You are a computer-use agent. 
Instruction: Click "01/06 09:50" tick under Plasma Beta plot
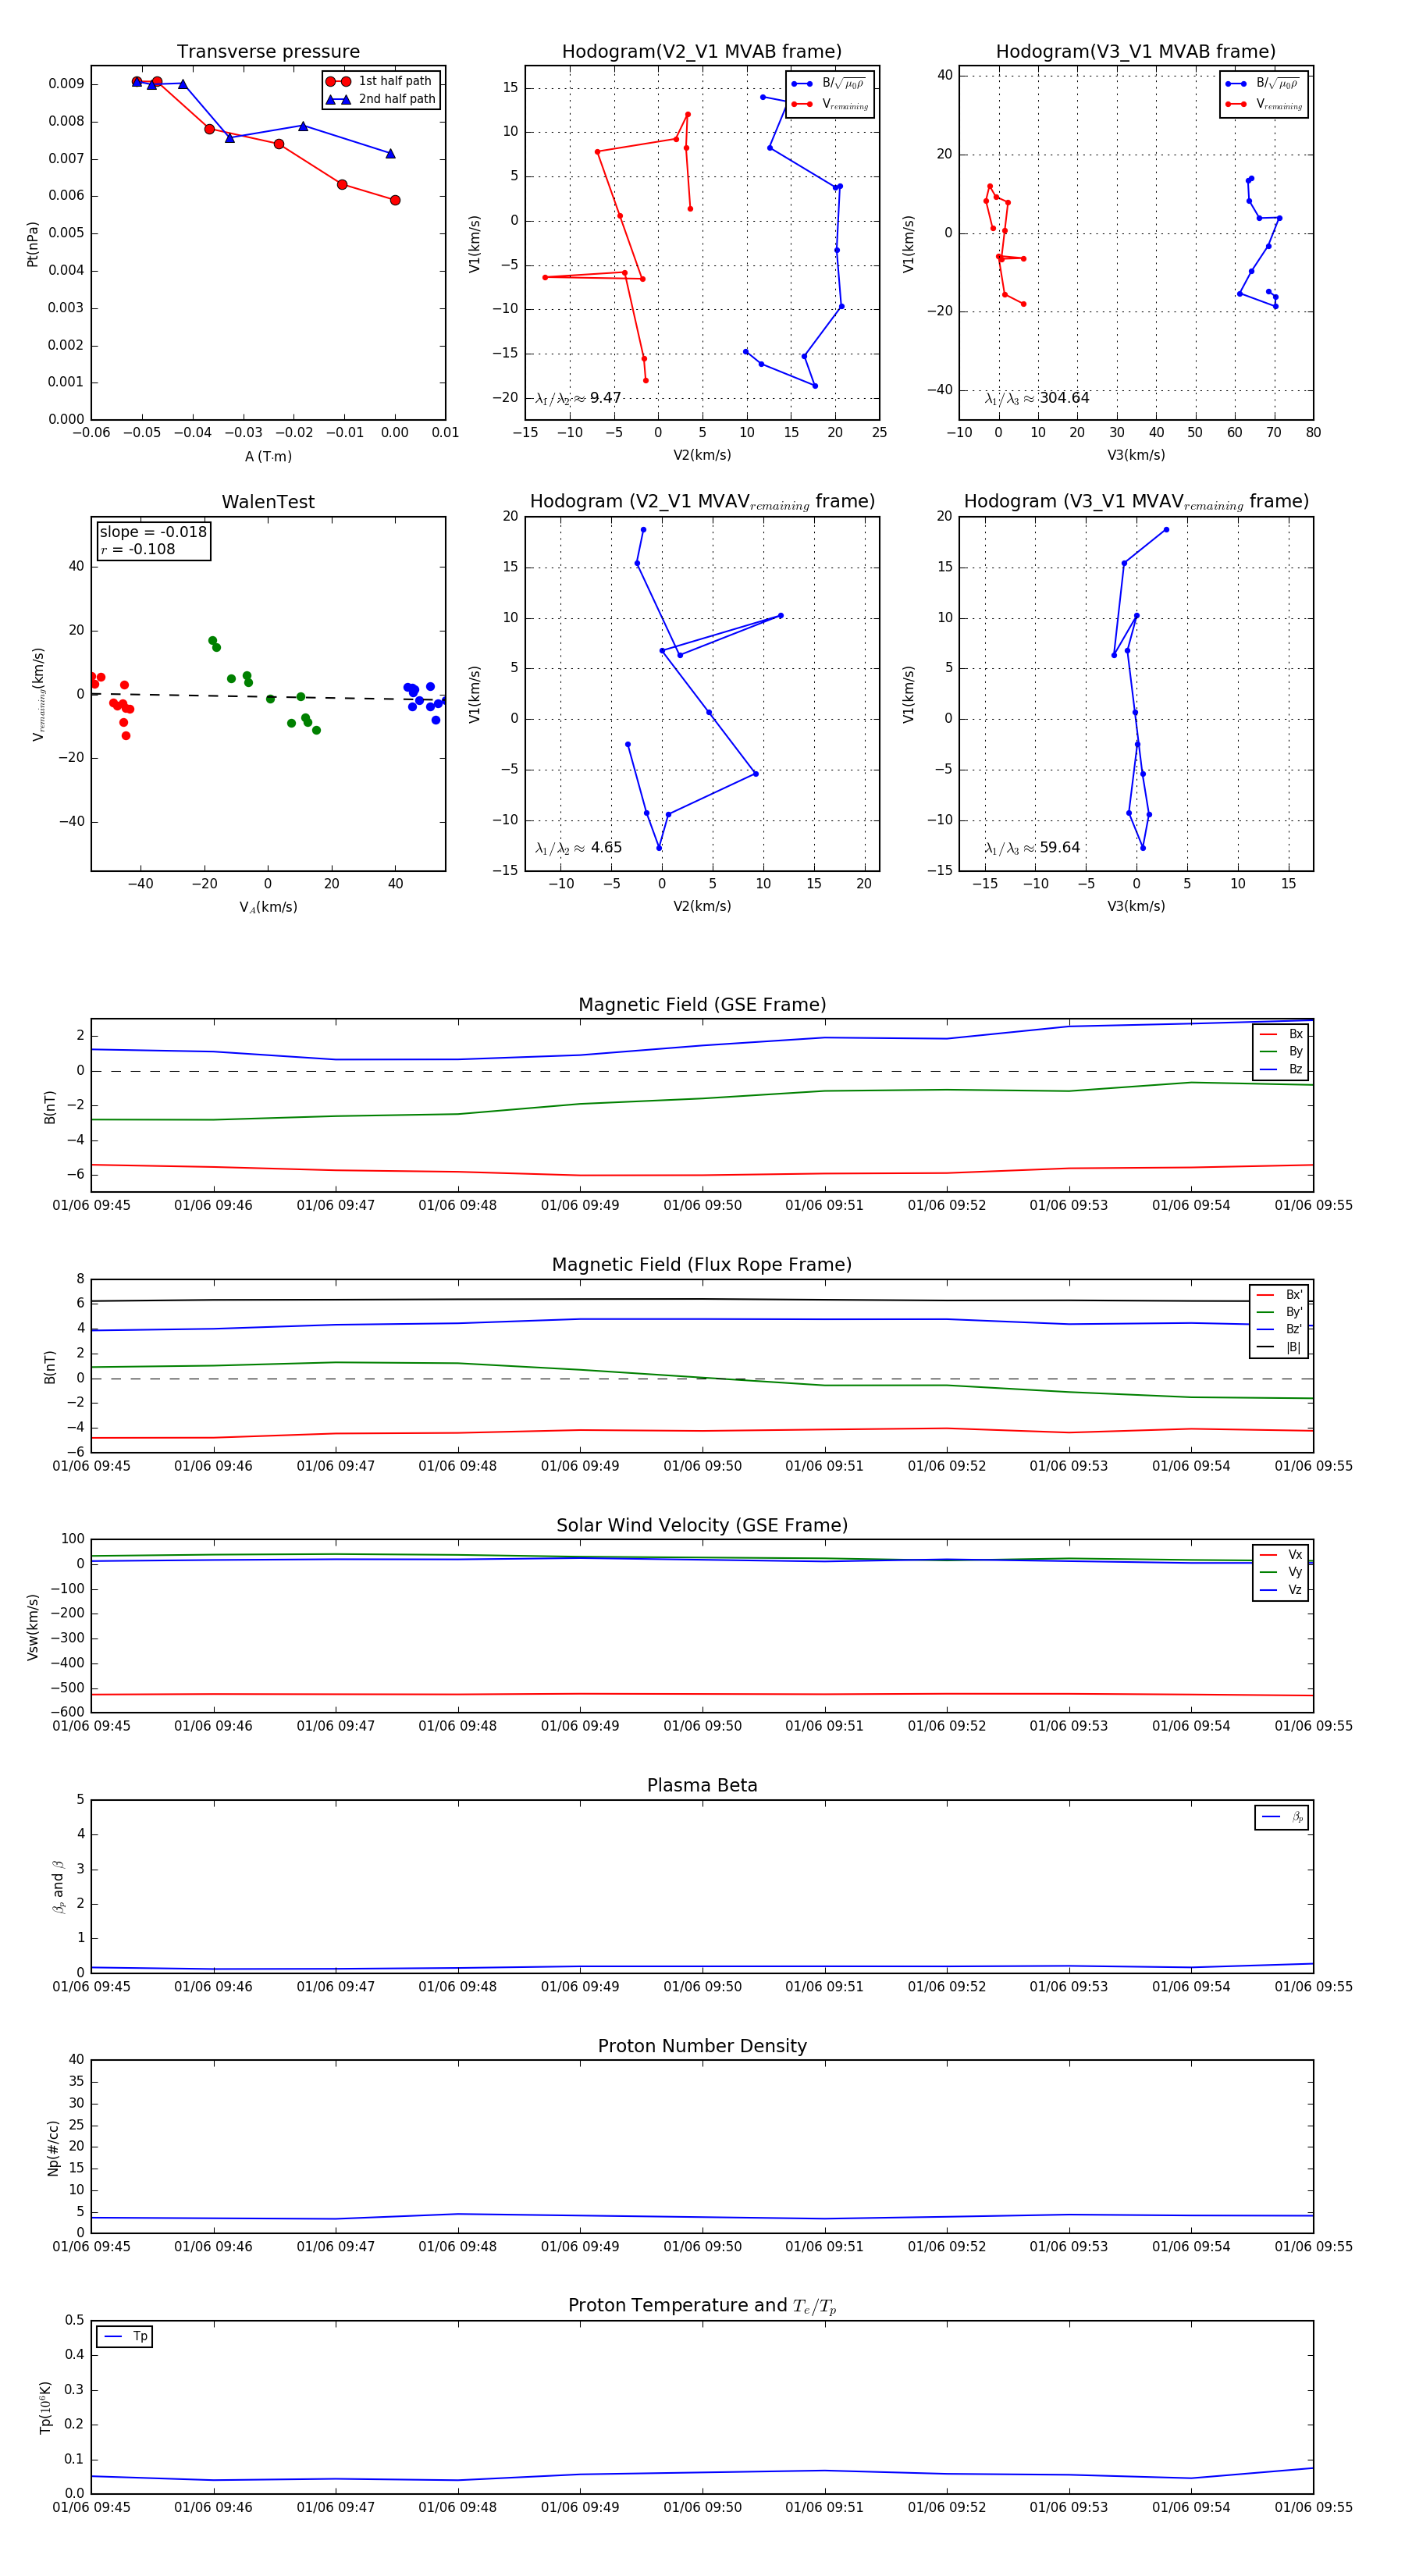point(702,1986)
